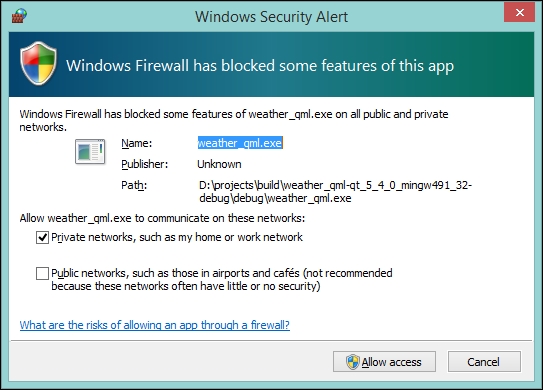Click the multicolored Windows security shield icon
This screenshot has height=390, width=543.
coord(38,63)
